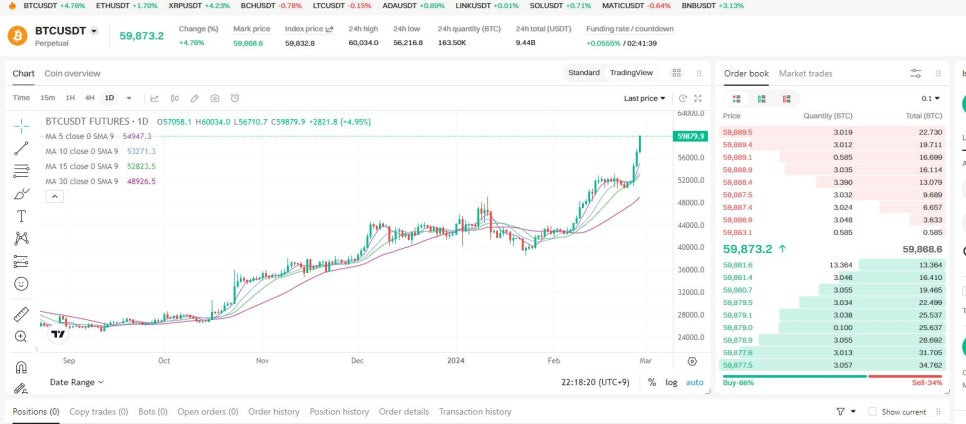This screenshot has width=966, height=424.
Task: Click the Buy-66% Sell-34% ratio bar
Action: point(832,376)
